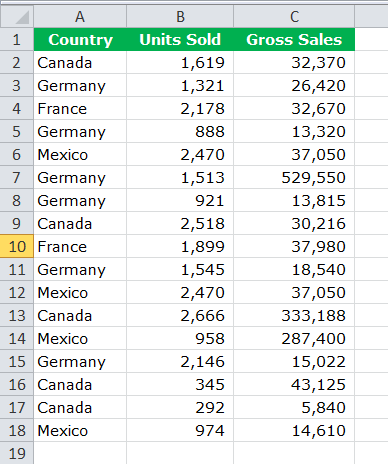Click the Gross Sales header cell
388x464 pixels.
click(x=294, y=39)
